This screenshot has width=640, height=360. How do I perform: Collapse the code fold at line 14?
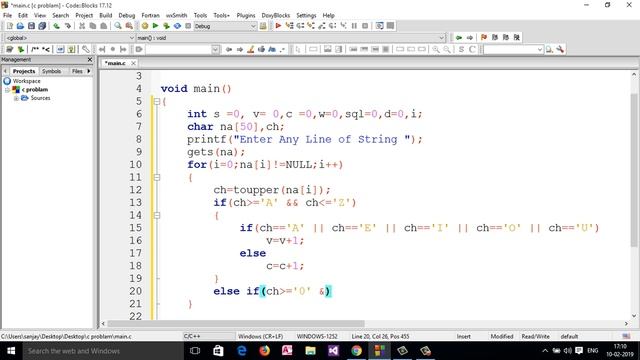point(156,216)
